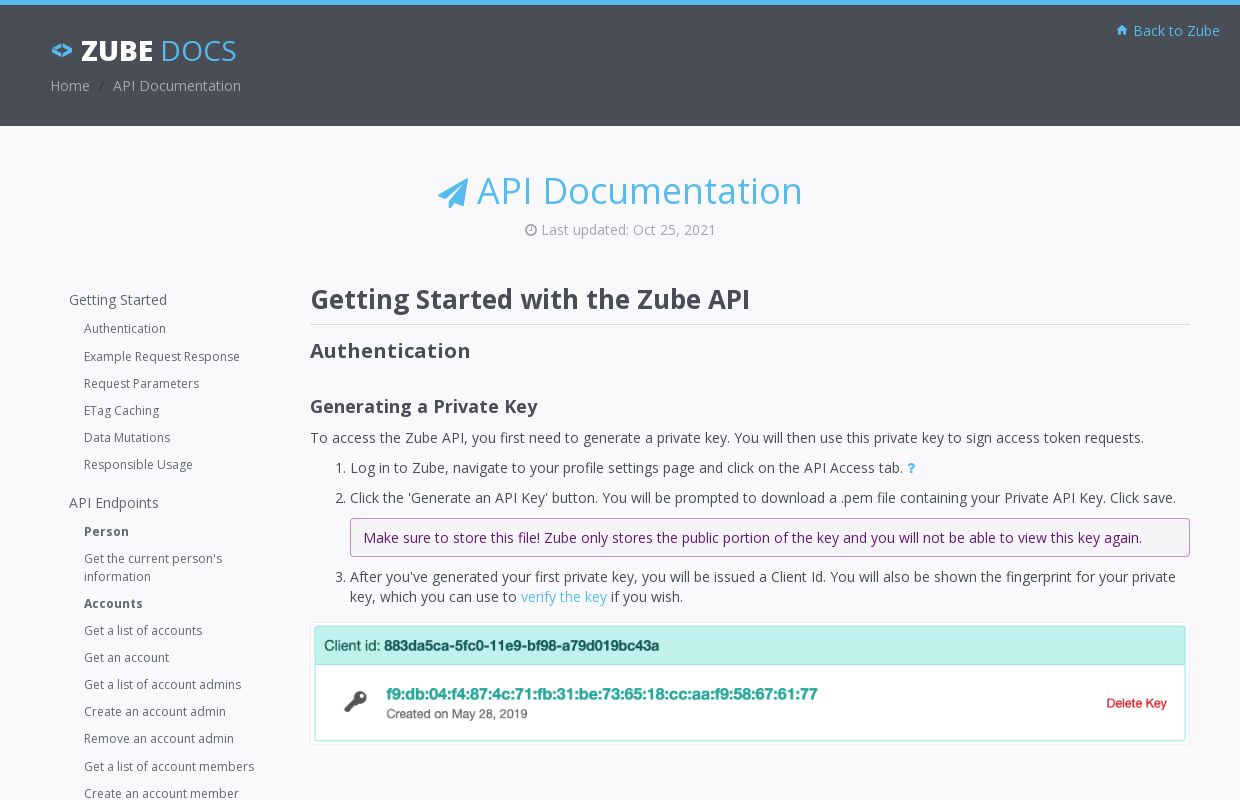
Task: Click the Person sidebar heading
Action: (106, 531)
